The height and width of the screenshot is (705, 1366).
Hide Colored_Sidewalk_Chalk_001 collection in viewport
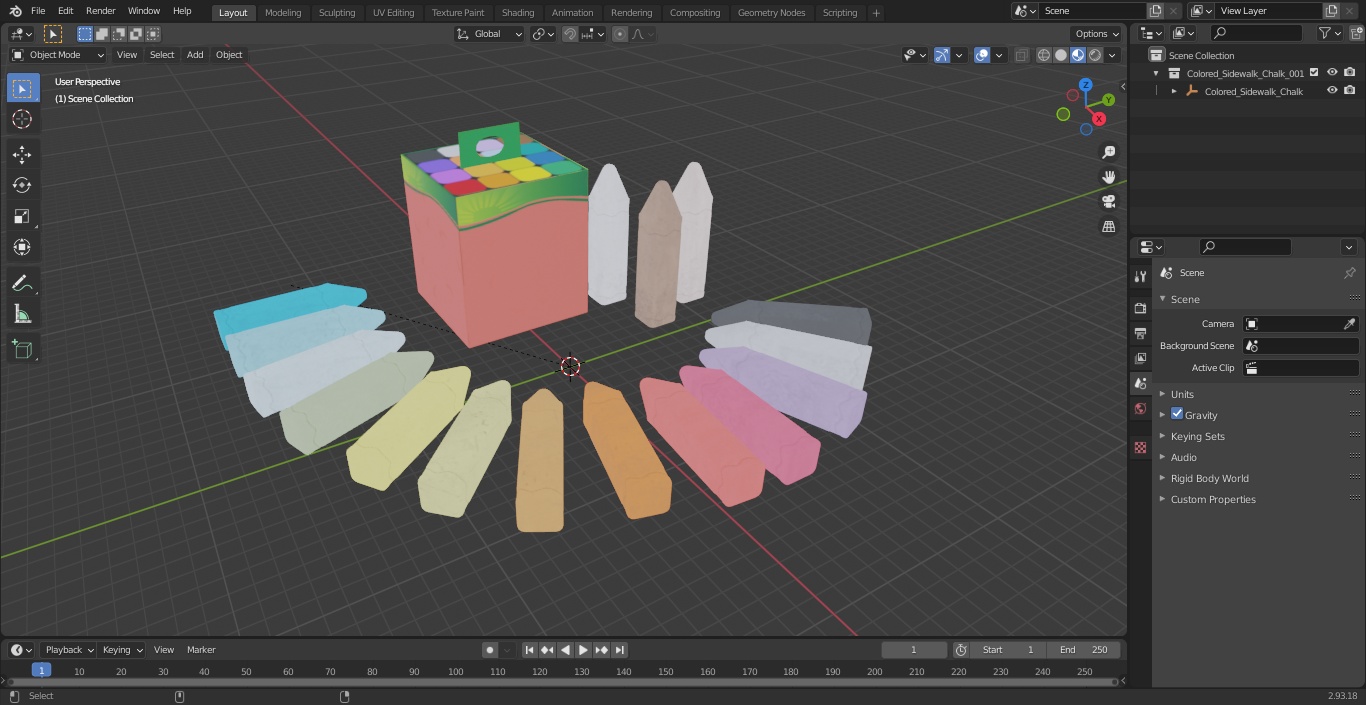tap(1332, 73)
